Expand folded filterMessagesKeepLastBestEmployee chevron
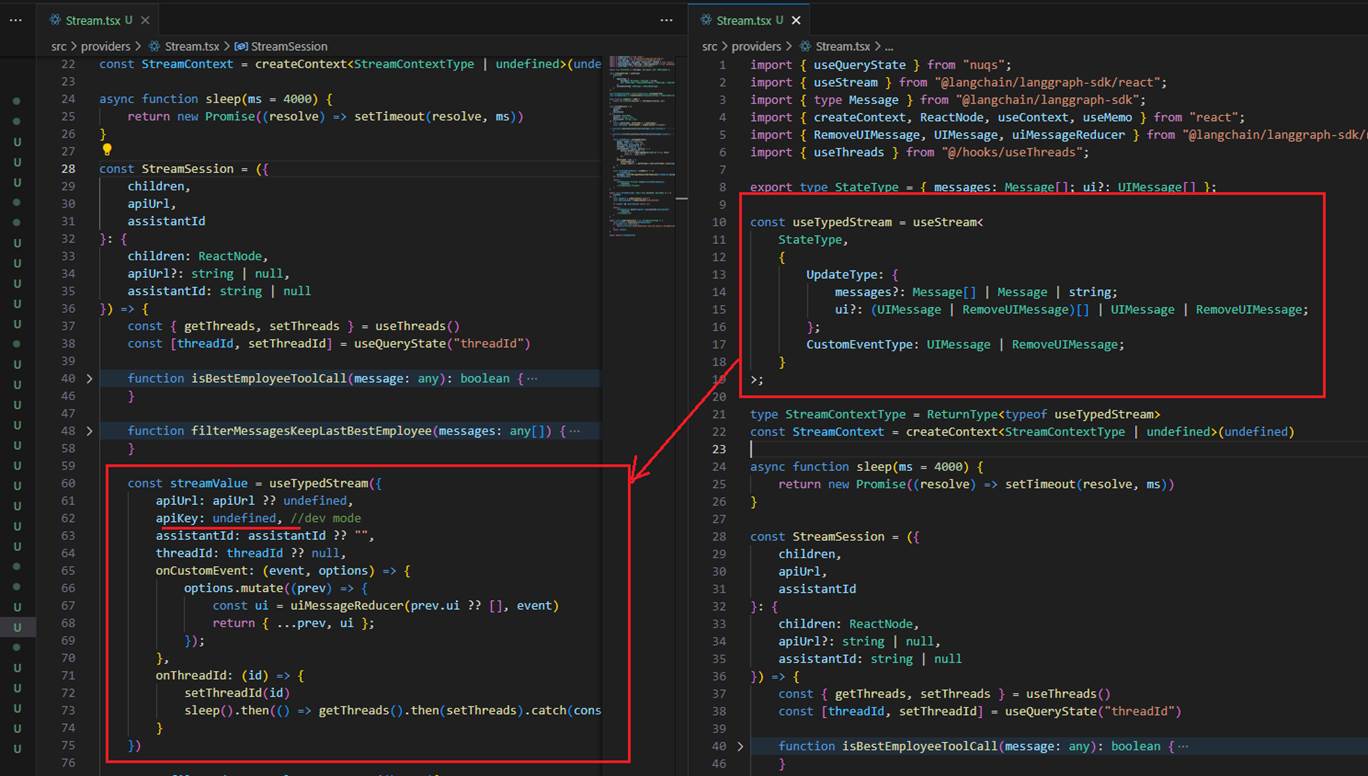The width and height of the screenshot is (1368, 776). (x=89, y=431)
